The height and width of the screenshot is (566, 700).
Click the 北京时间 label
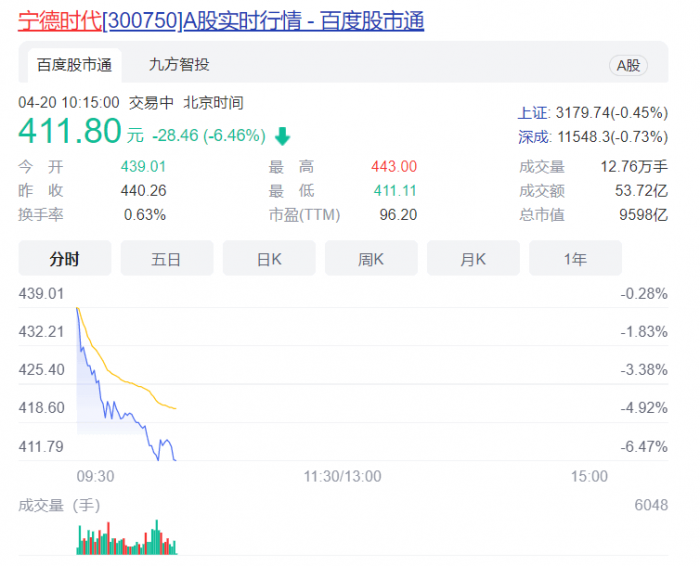click(213, 103)
